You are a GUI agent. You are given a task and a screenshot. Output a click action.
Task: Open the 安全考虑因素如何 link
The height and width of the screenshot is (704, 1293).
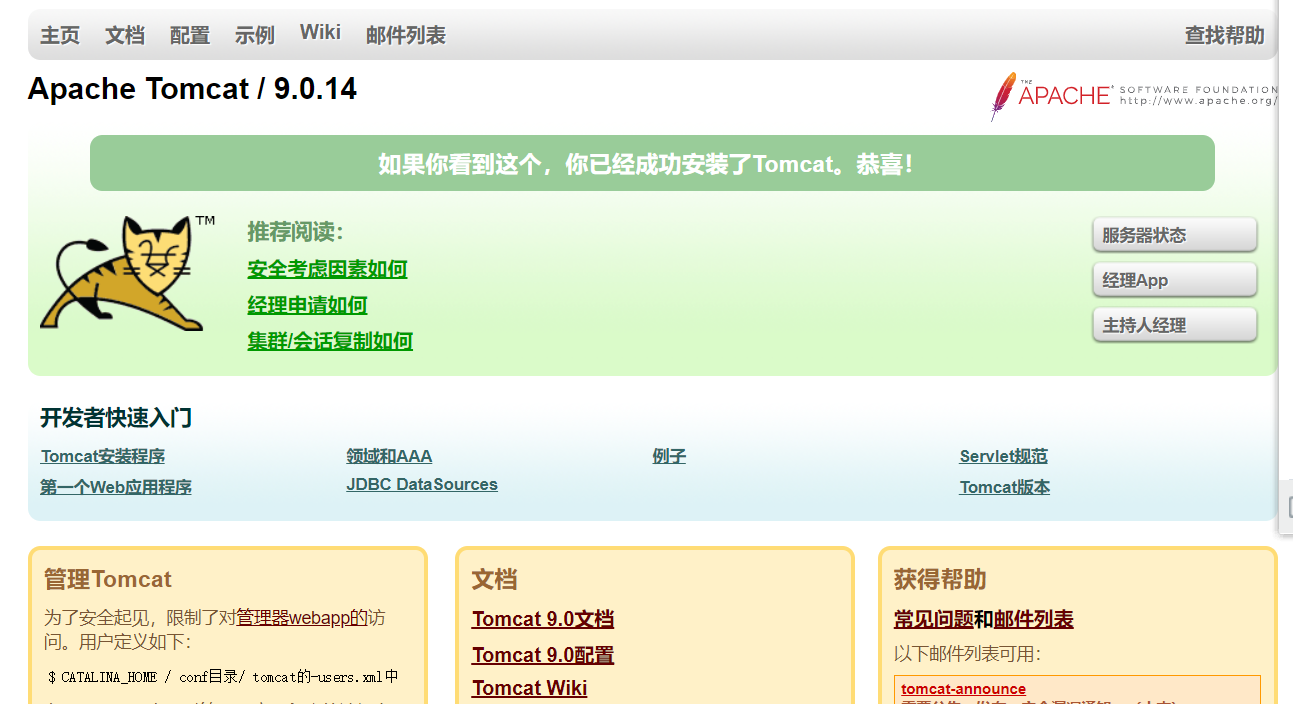(x=327, y=269)
